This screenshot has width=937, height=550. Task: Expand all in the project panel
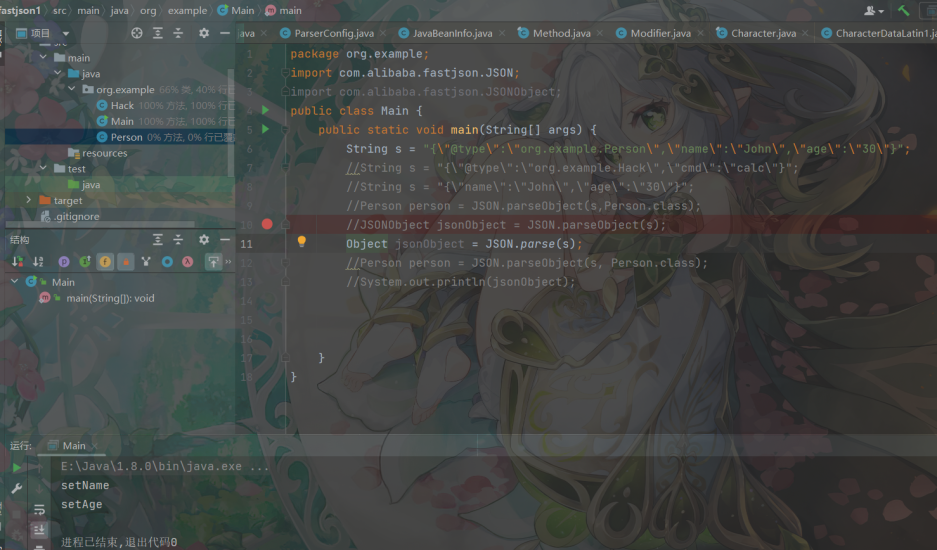coord(158,33)
